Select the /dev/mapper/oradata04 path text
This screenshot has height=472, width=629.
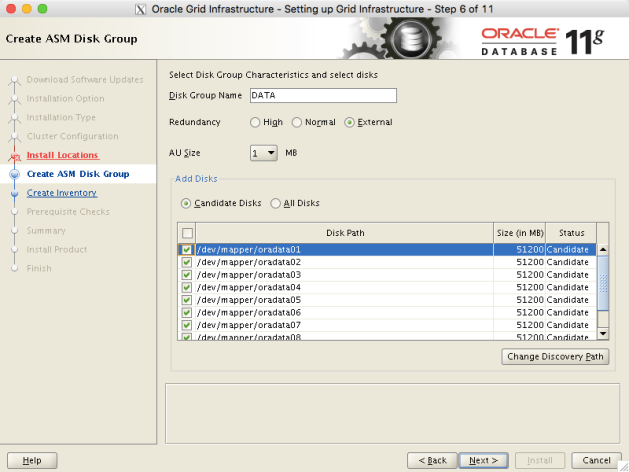[x=249, y=288]
